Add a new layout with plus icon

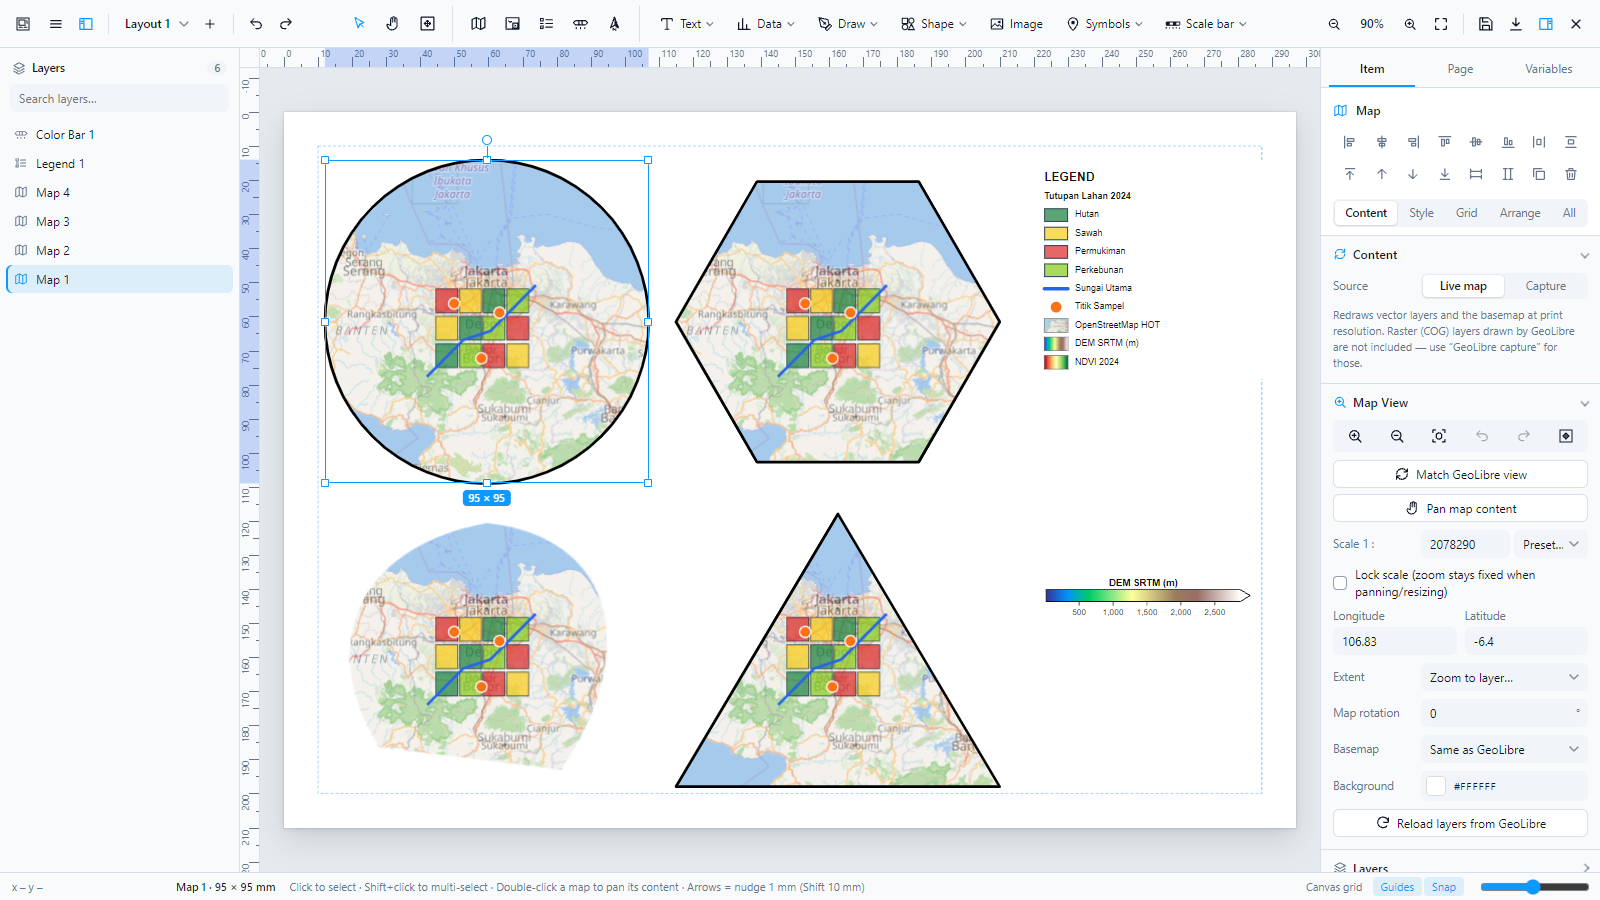click(210, 24)
